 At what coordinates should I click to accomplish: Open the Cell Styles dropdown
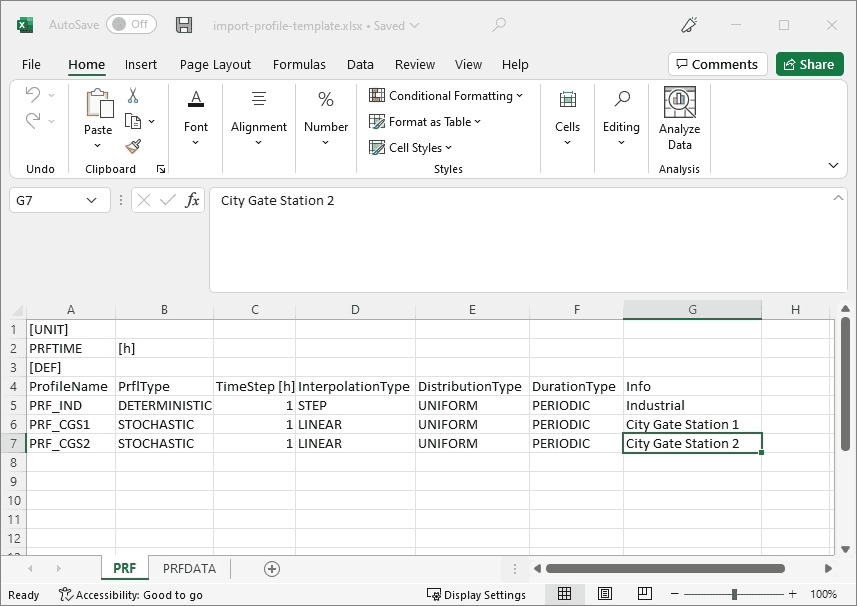410,147
